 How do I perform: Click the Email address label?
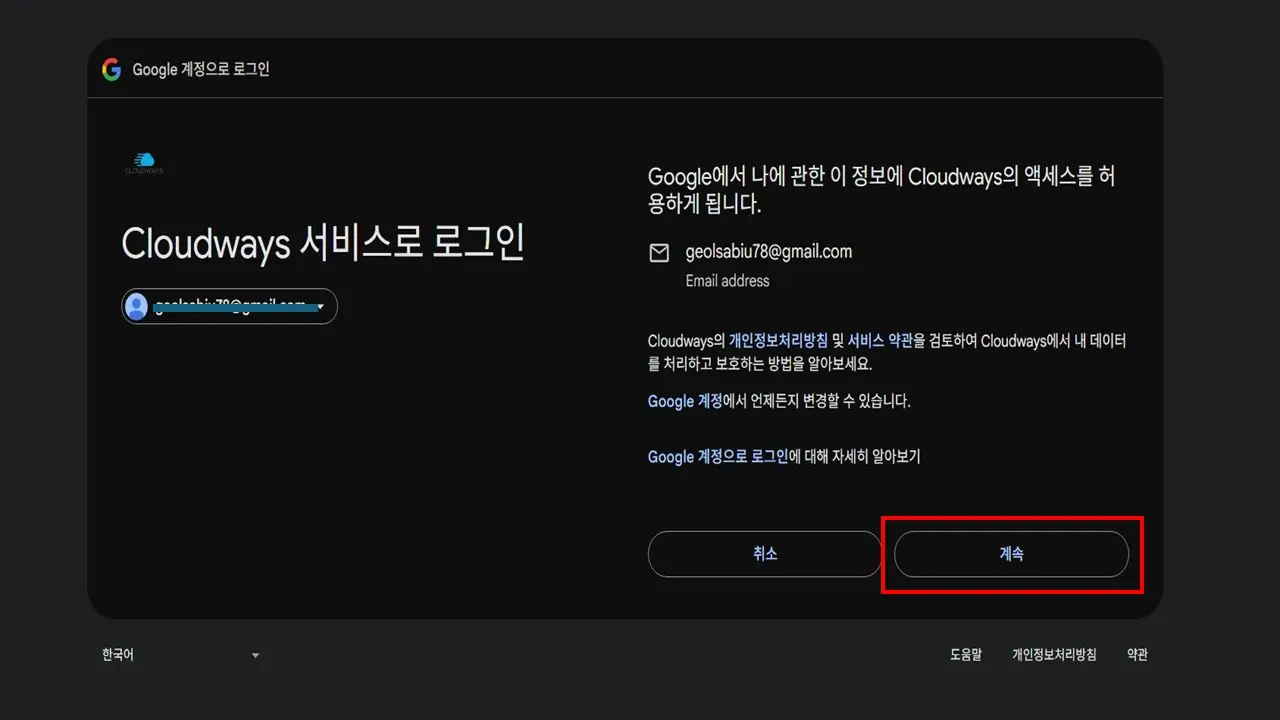pyautogui.click(x=727, y=281)
